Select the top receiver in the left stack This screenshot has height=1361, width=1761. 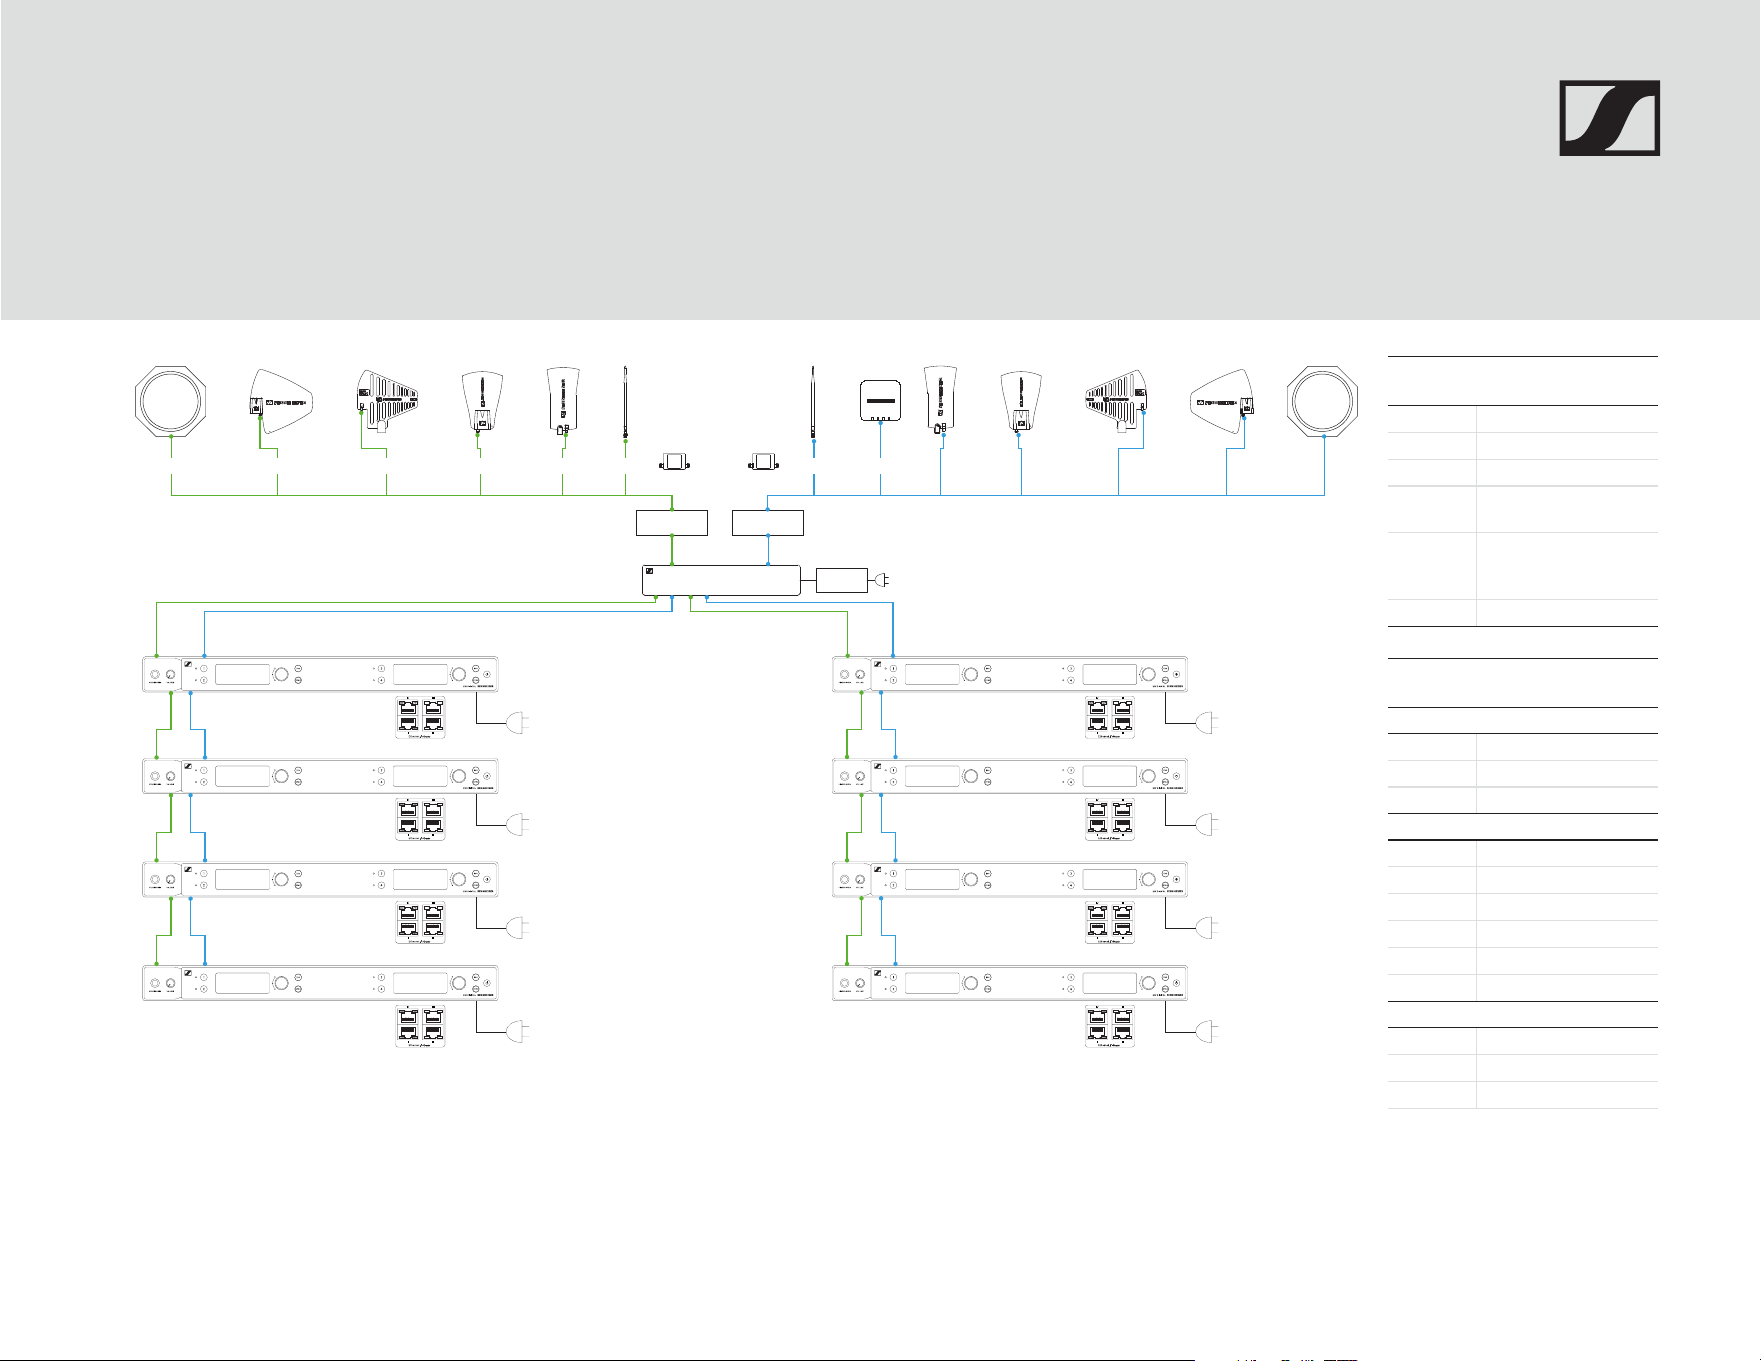[320, 674]
